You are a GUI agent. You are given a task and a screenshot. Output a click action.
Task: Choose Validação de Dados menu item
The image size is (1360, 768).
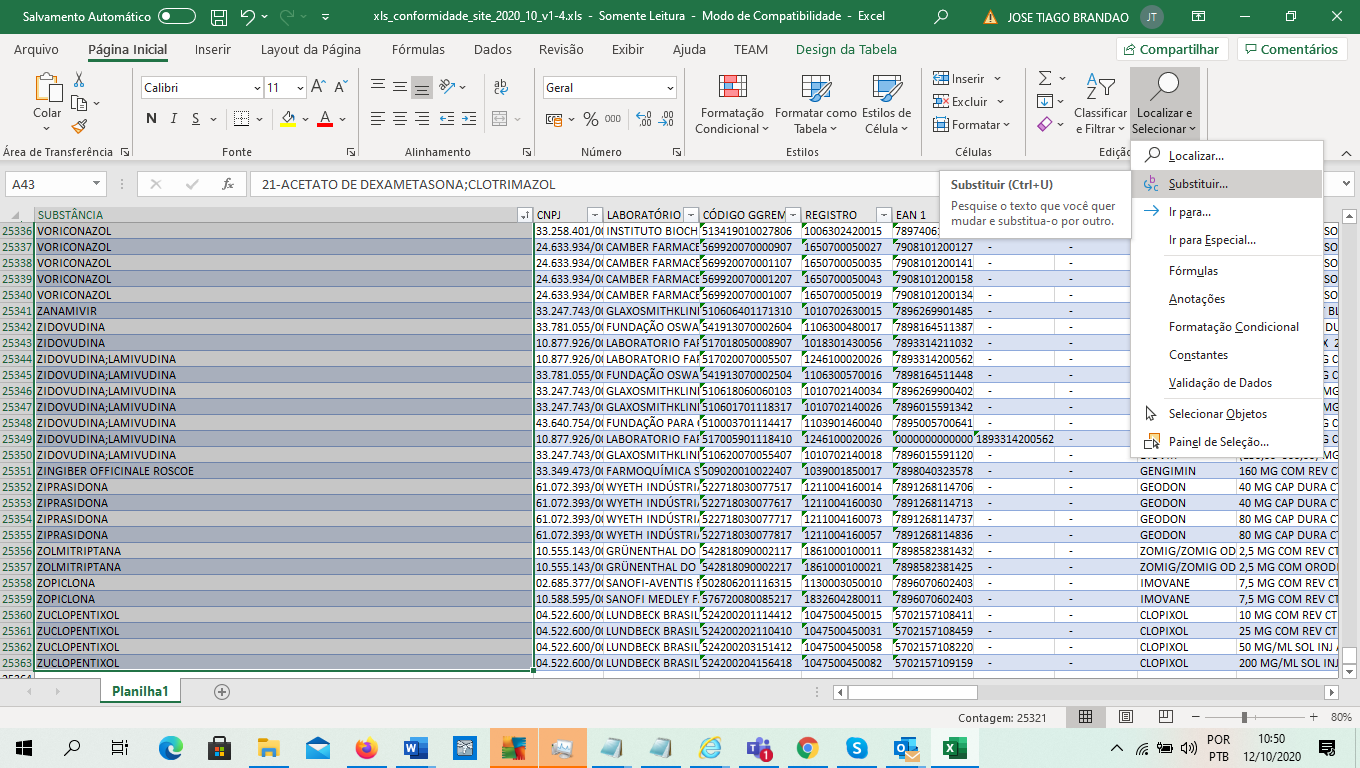click(1227, 383)
